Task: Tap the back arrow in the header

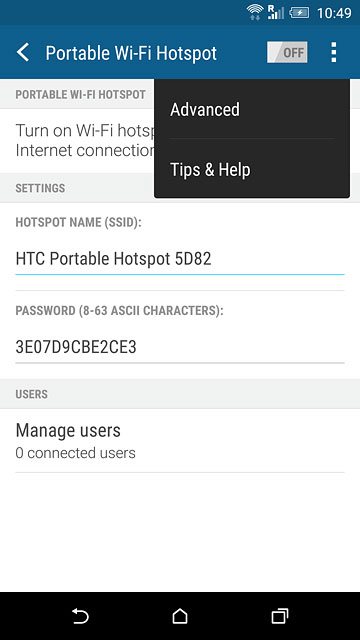Action: tap(23, 53)
